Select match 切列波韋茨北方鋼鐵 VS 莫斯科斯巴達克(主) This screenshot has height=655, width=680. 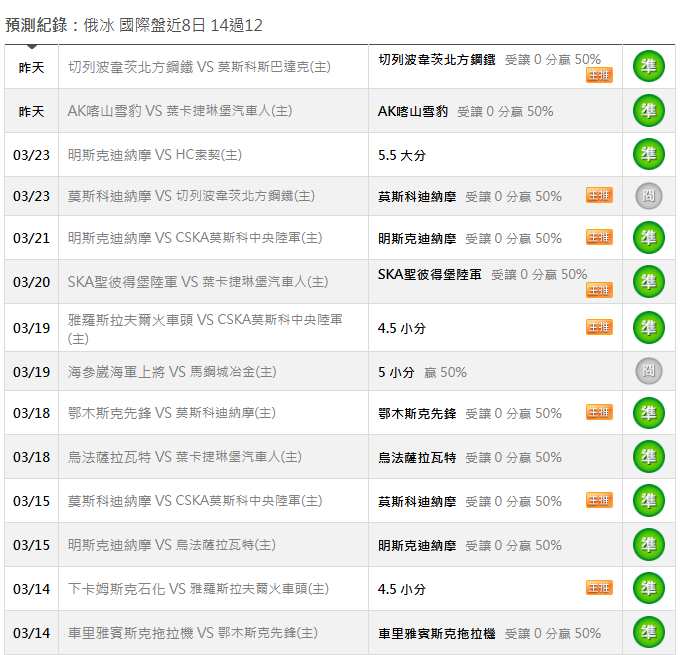[199, 67]
